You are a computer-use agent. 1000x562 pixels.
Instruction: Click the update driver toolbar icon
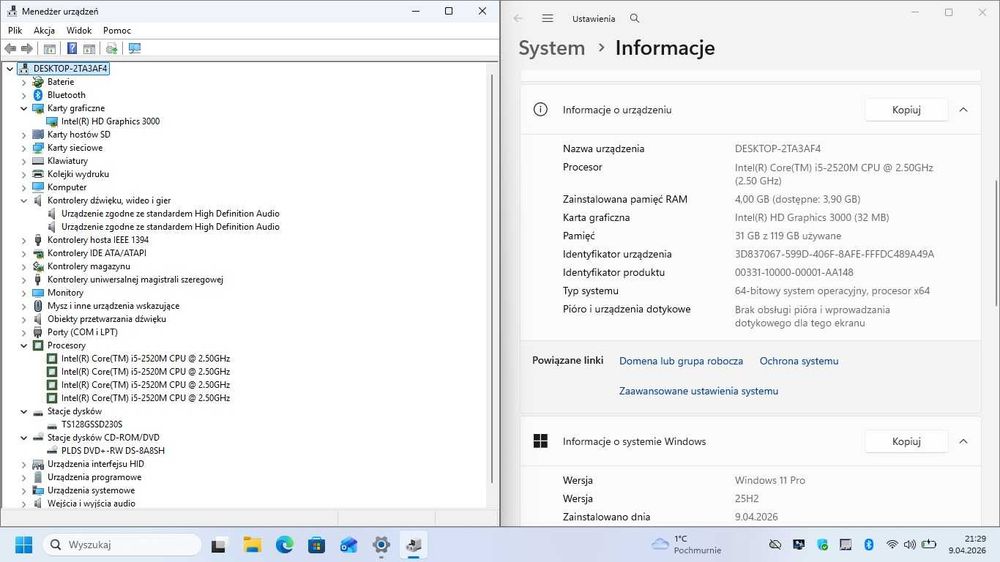pos(112,48)
